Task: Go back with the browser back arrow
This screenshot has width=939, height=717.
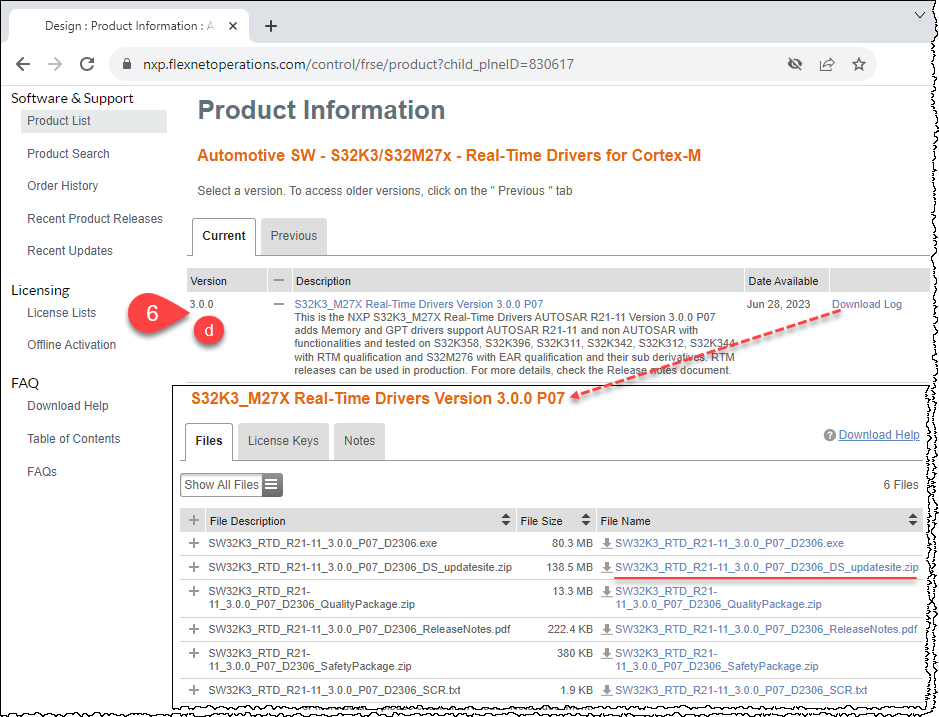Action: click(23, 64)
